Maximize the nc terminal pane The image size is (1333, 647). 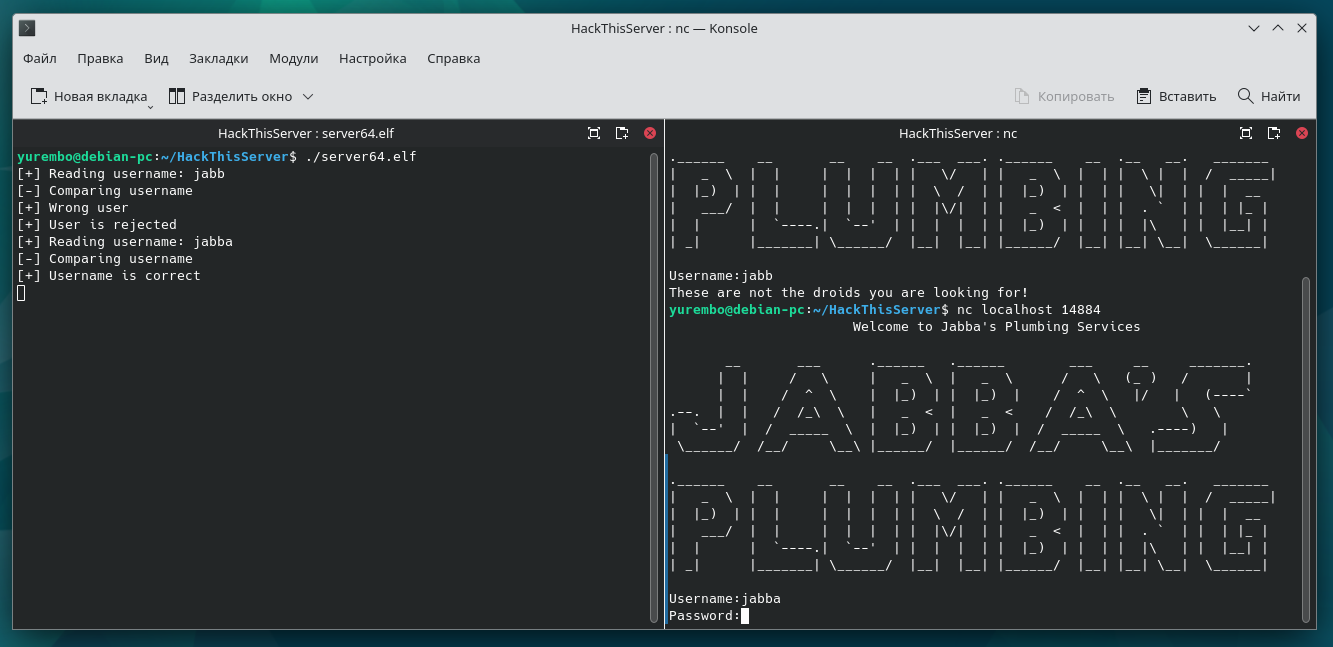click(1246, 133)
